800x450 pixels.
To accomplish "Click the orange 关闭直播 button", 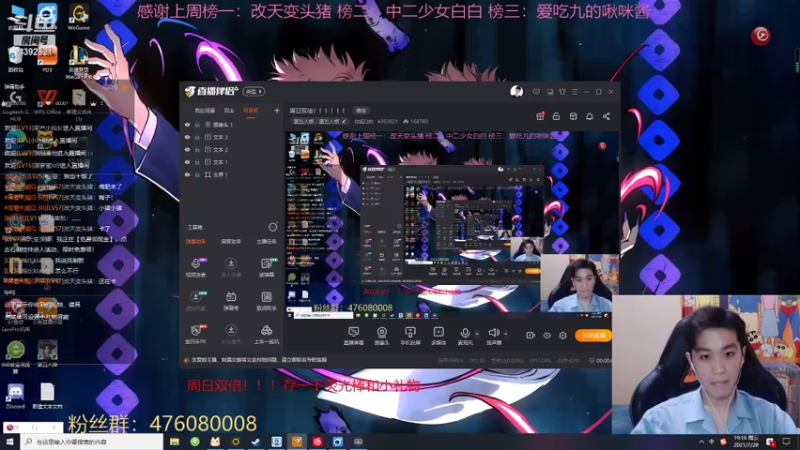I will [593, 335].
